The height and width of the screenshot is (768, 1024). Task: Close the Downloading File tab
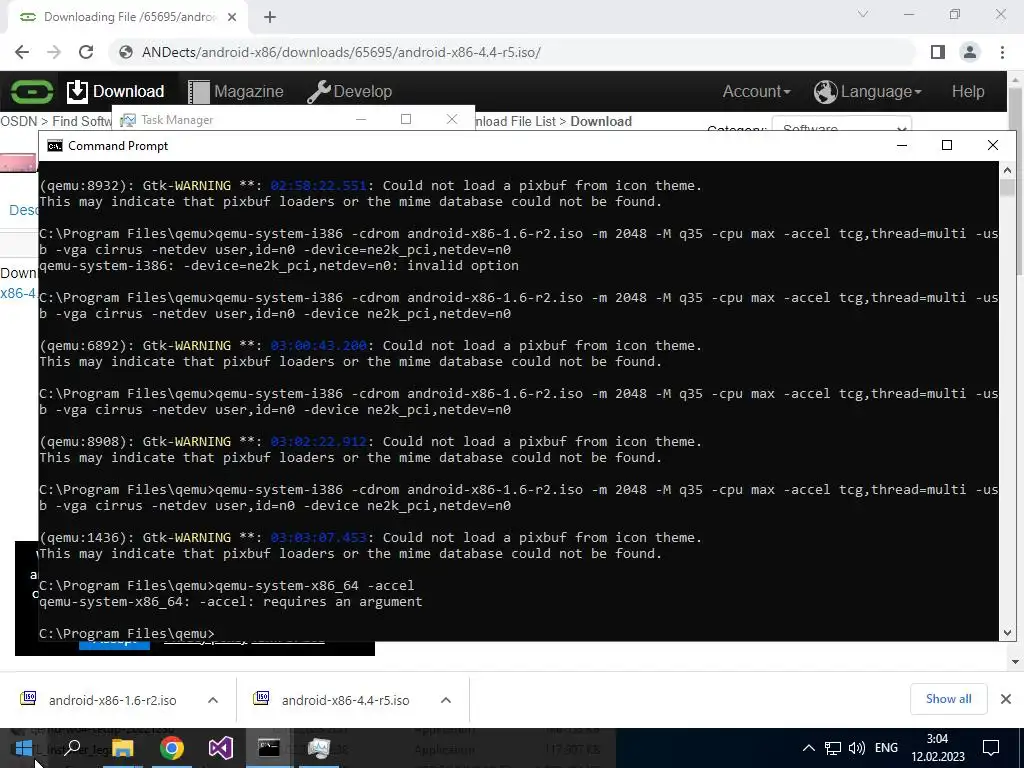tap(232, 17)
